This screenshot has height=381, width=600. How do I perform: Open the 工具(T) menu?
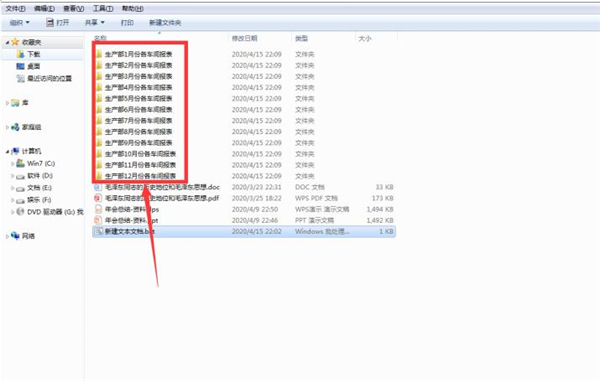coord(103,8)
